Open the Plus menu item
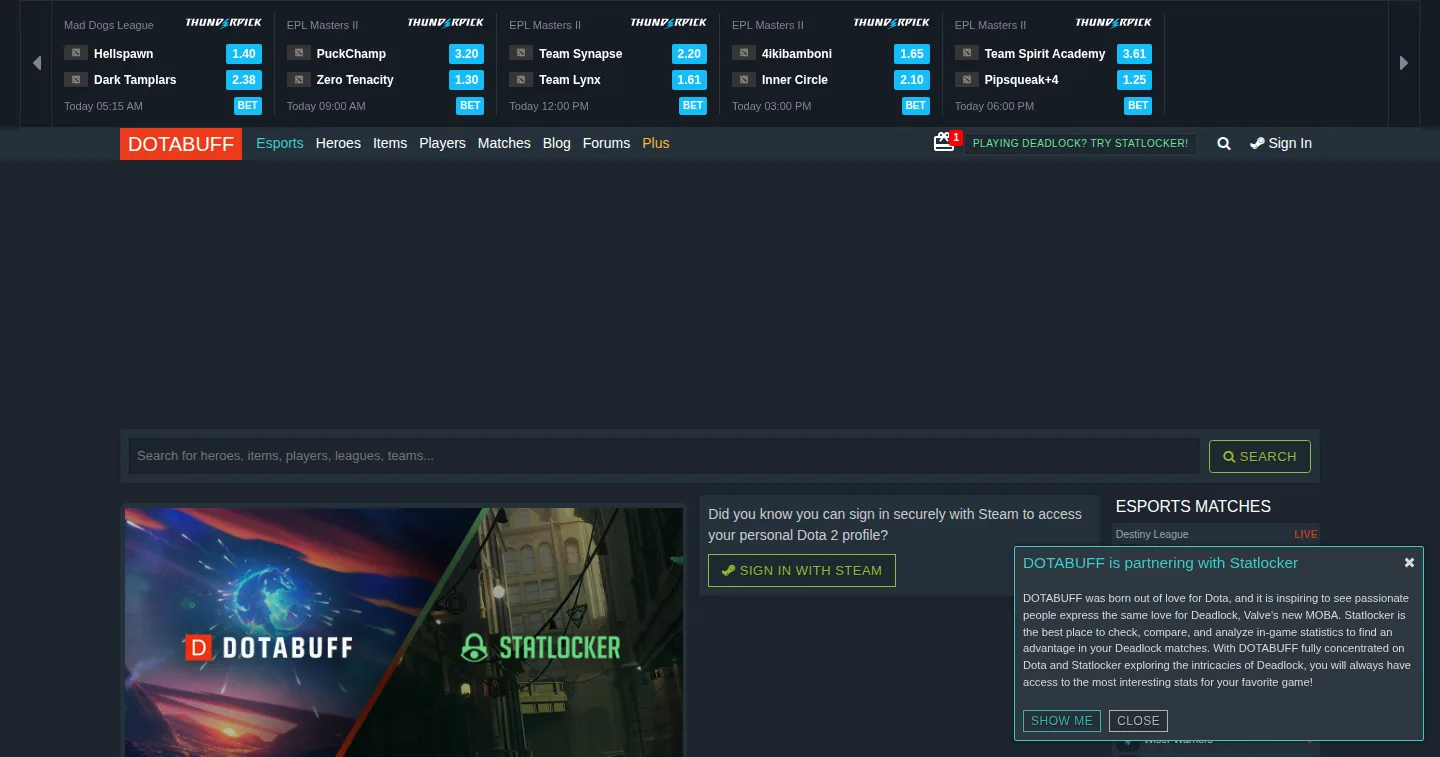Screen dimensions: 1440x757 [x=656, y=143]
